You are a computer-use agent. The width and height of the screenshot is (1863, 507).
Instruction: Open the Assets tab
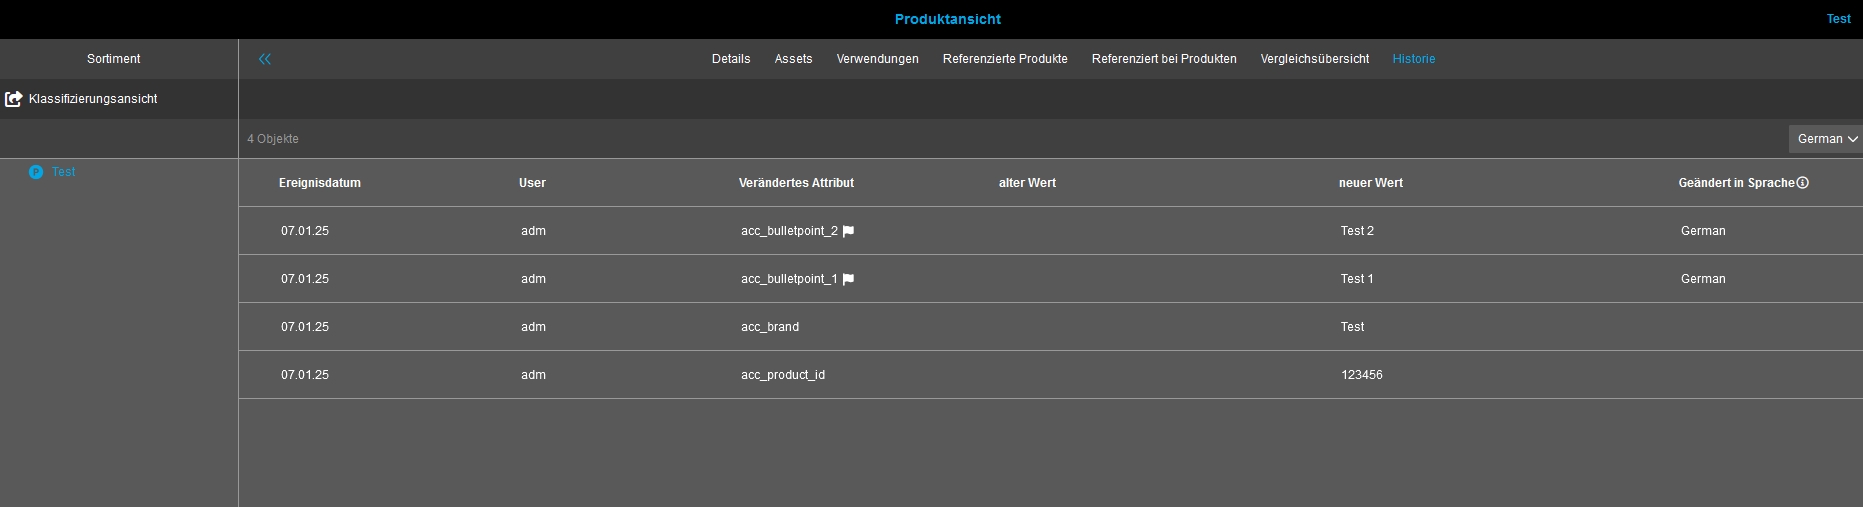[793, 59]
